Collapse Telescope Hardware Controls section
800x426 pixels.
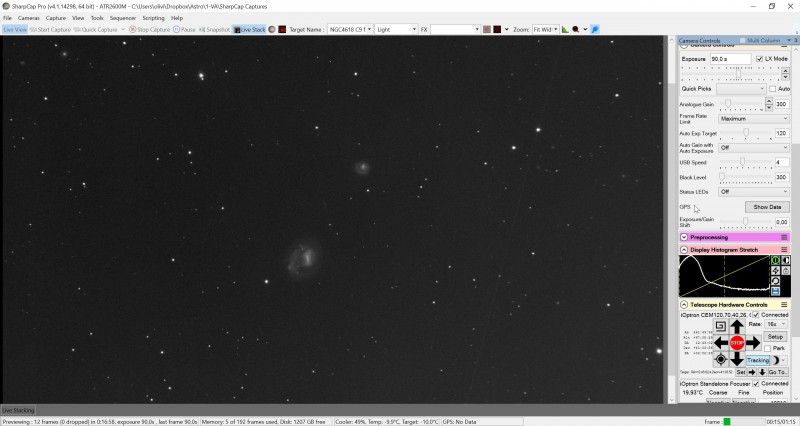coord(684,305)
